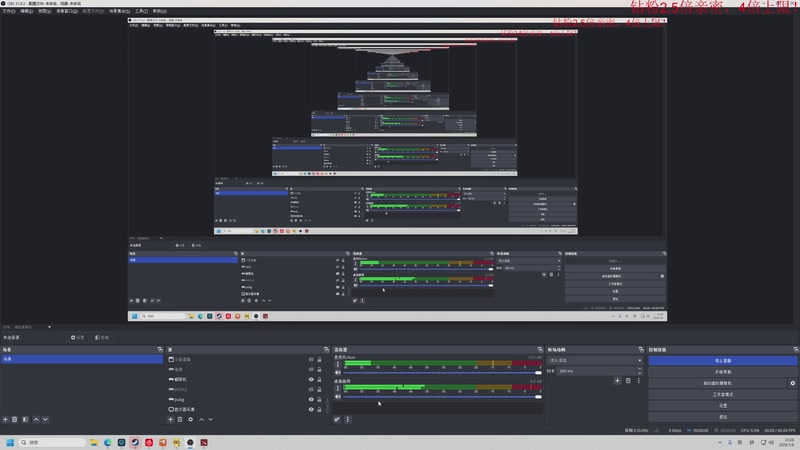Image resolution: width=800 pixels, height=450 pixels.
Task: Add a new scene with the plus icon
Action: [x=5, y=419]
